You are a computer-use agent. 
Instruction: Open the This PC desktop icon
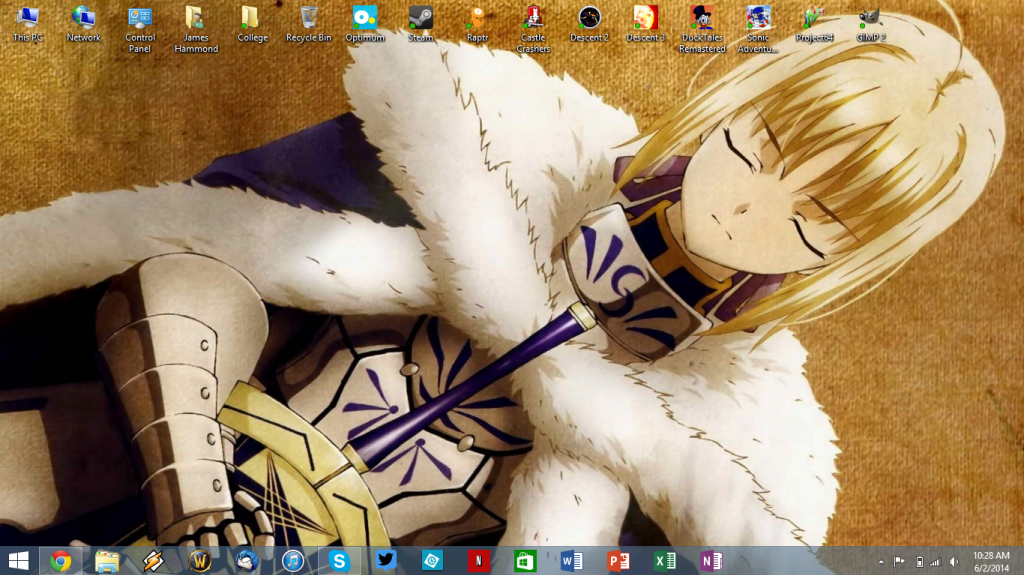click(x=27, y=24)
